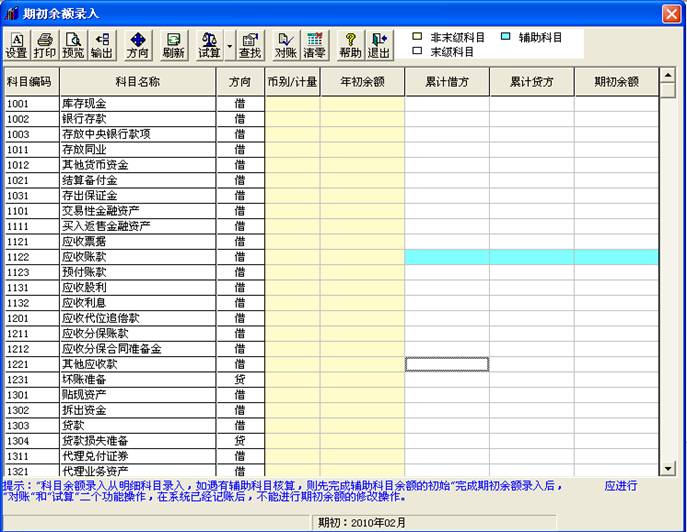Viewport: 687px width, 532px height.
Task: Open 帮助 help
Action: click(x=350, y=45)
